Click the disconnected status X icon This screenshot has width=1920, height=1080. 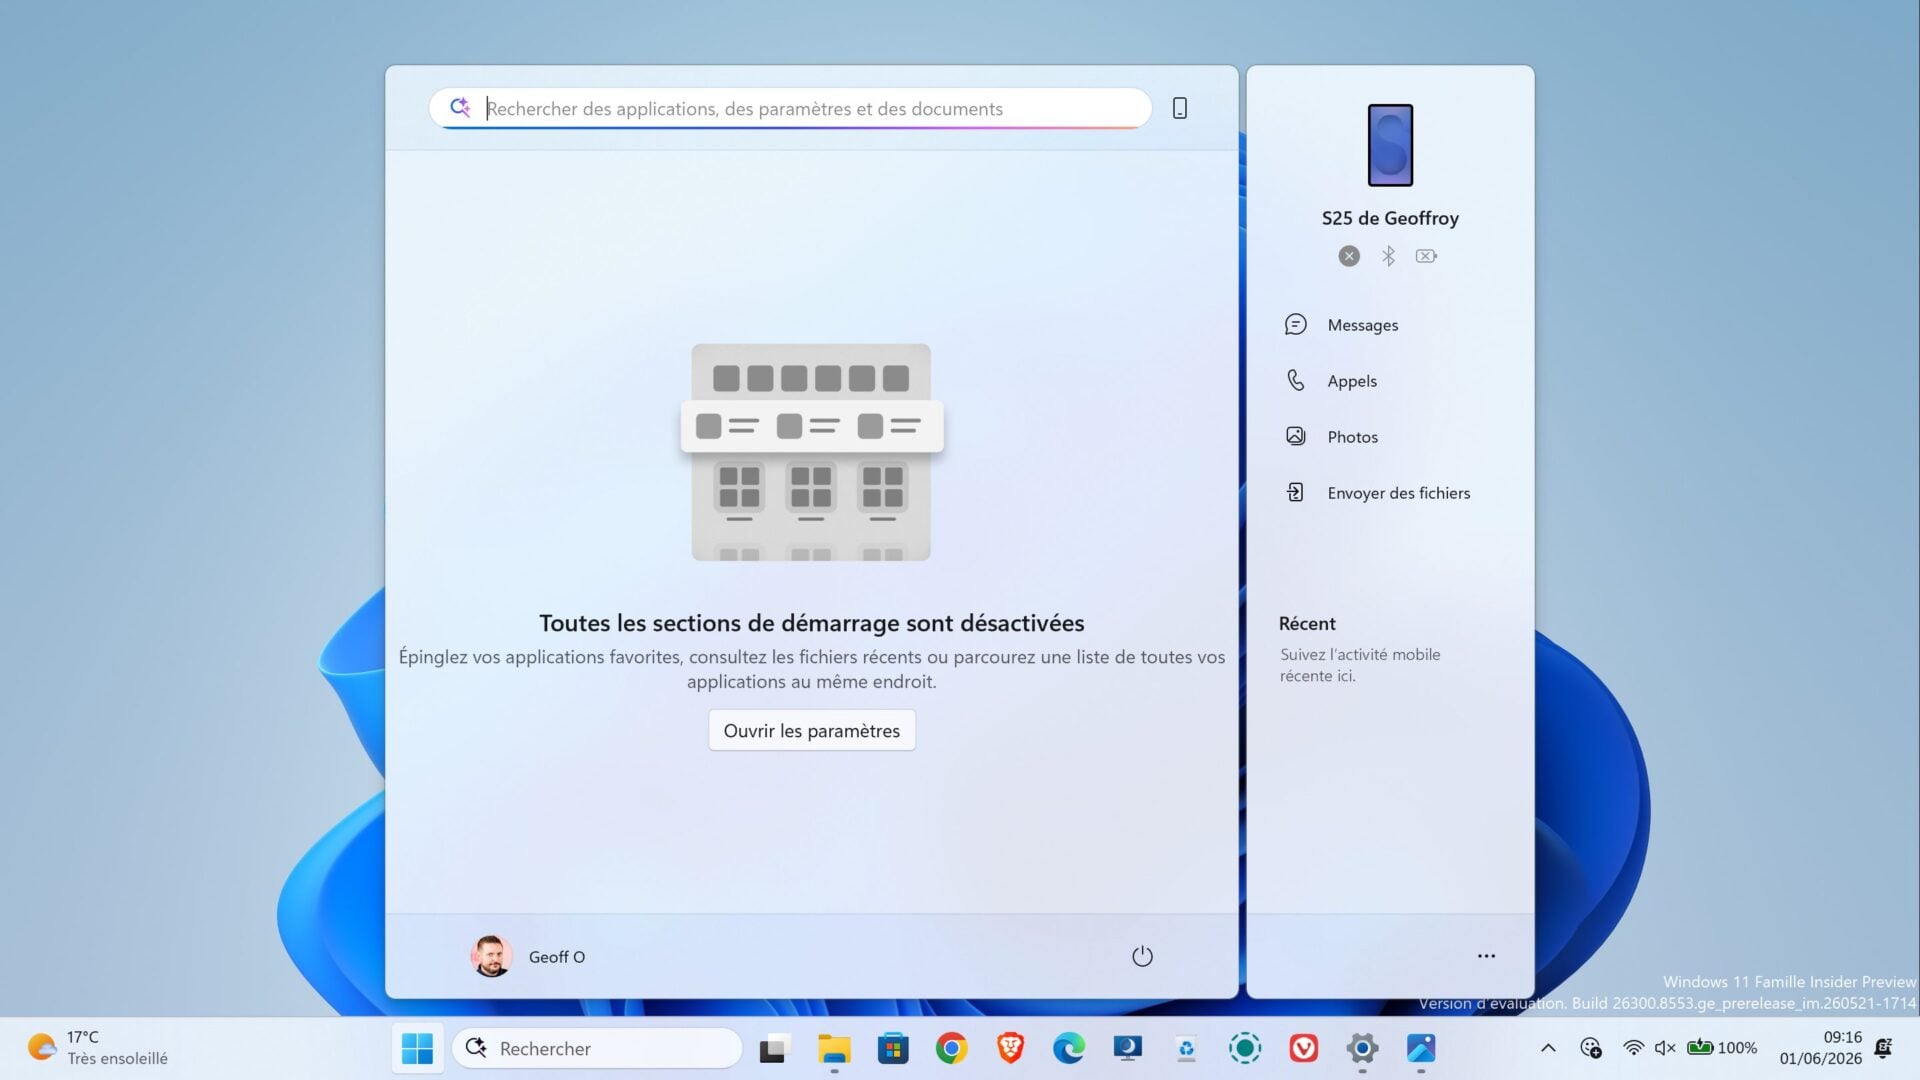coord(1349,256)
